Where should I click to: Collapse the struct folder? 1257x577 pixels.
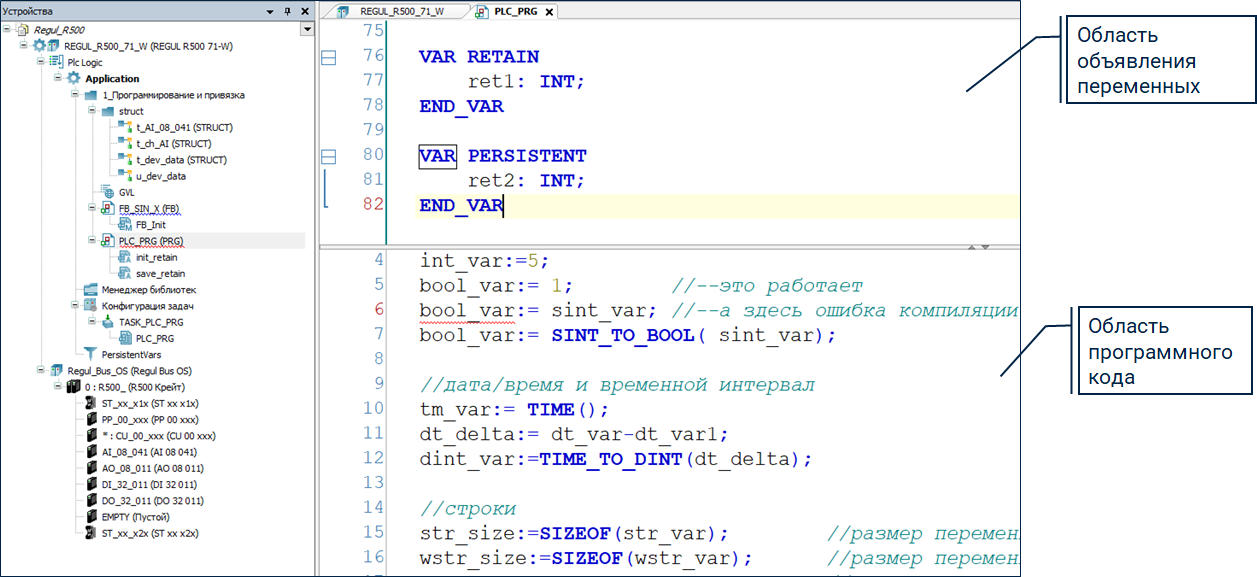point(91,111)
